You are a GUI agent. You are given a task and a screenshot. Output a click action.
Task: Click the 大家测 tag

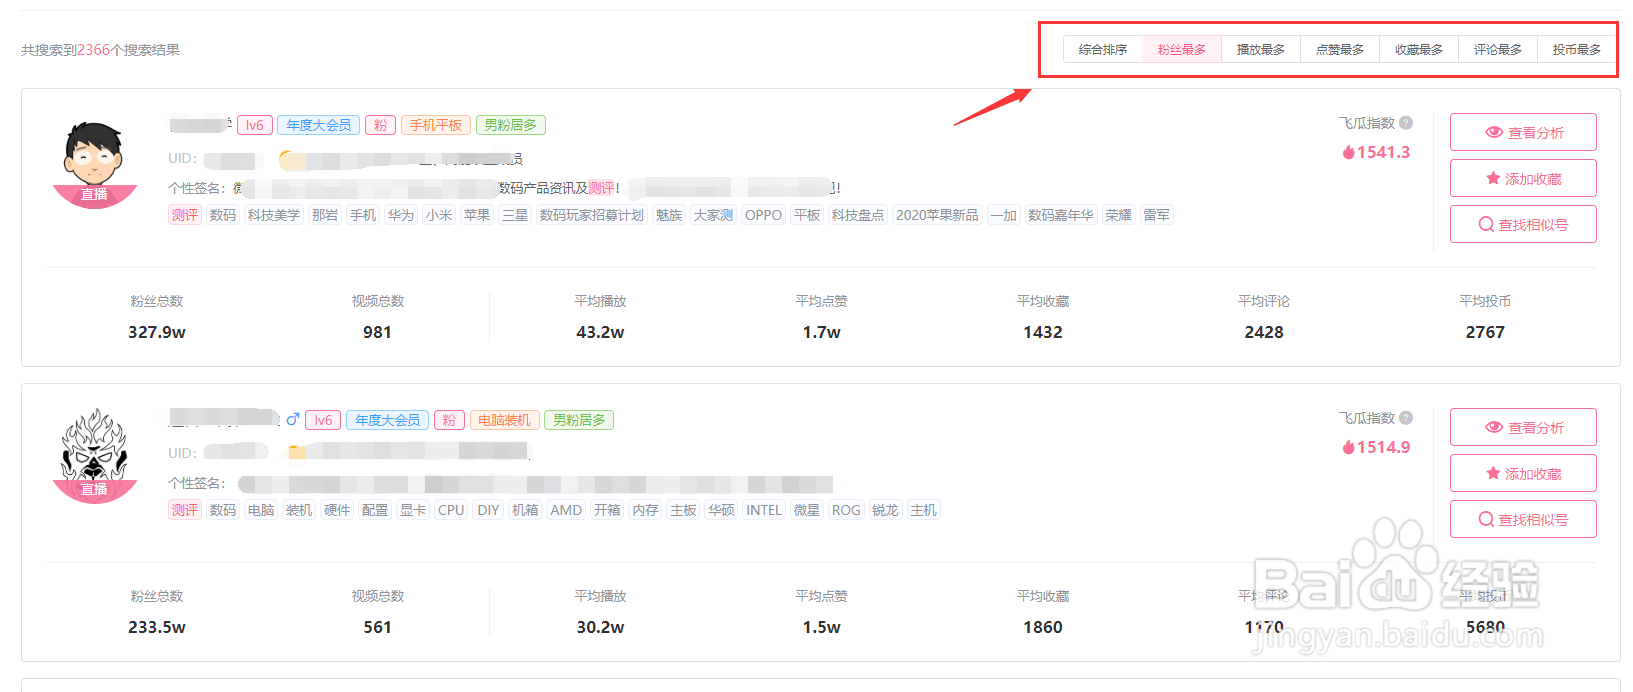coord(713,215)
